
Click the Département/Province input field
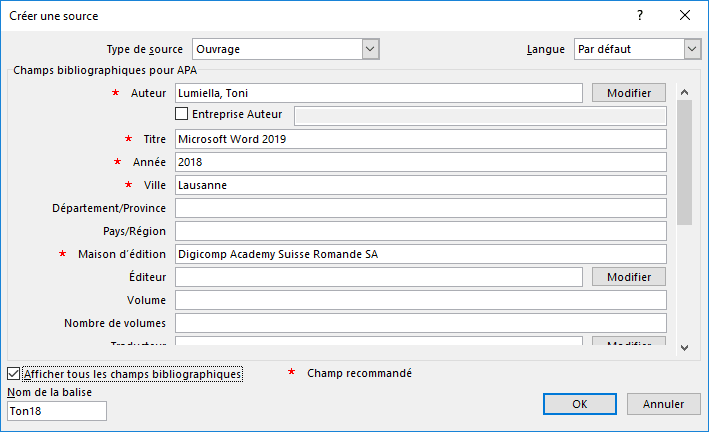click(x=421, y=208)
